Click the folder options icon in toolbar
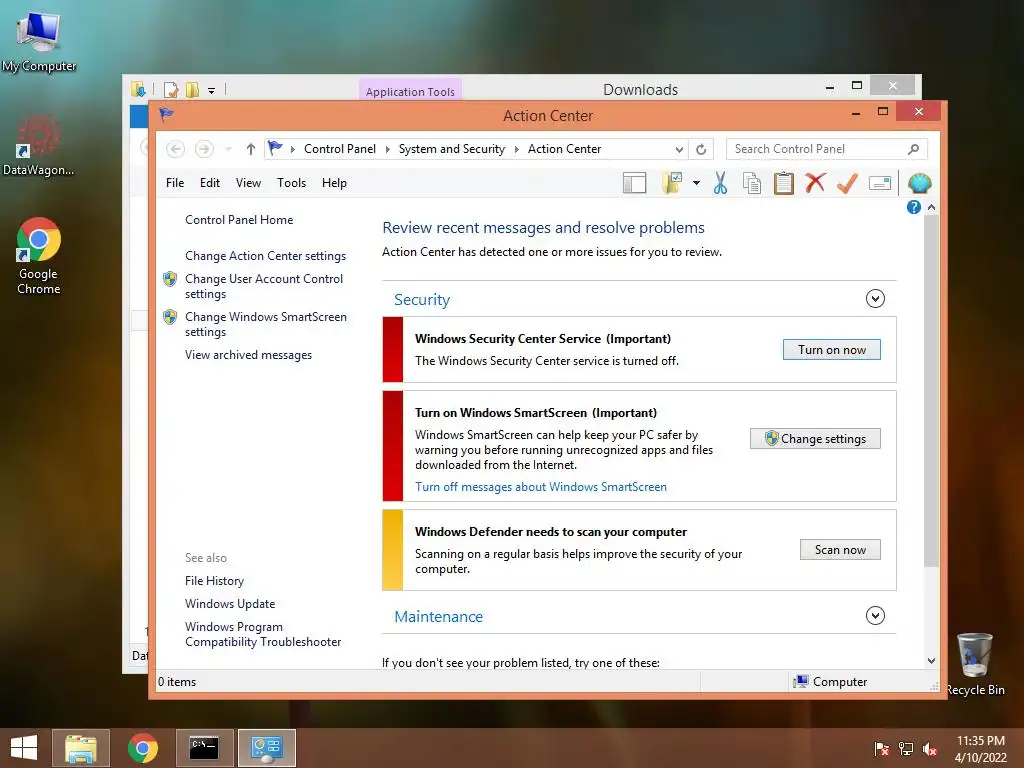The width and height of the screenshot is (1024, 768). click(x=672, y=184)
